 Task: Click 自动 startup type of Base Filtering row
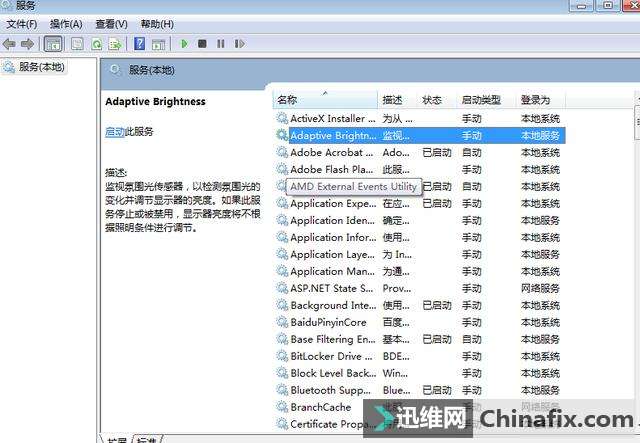pos(472,339)
